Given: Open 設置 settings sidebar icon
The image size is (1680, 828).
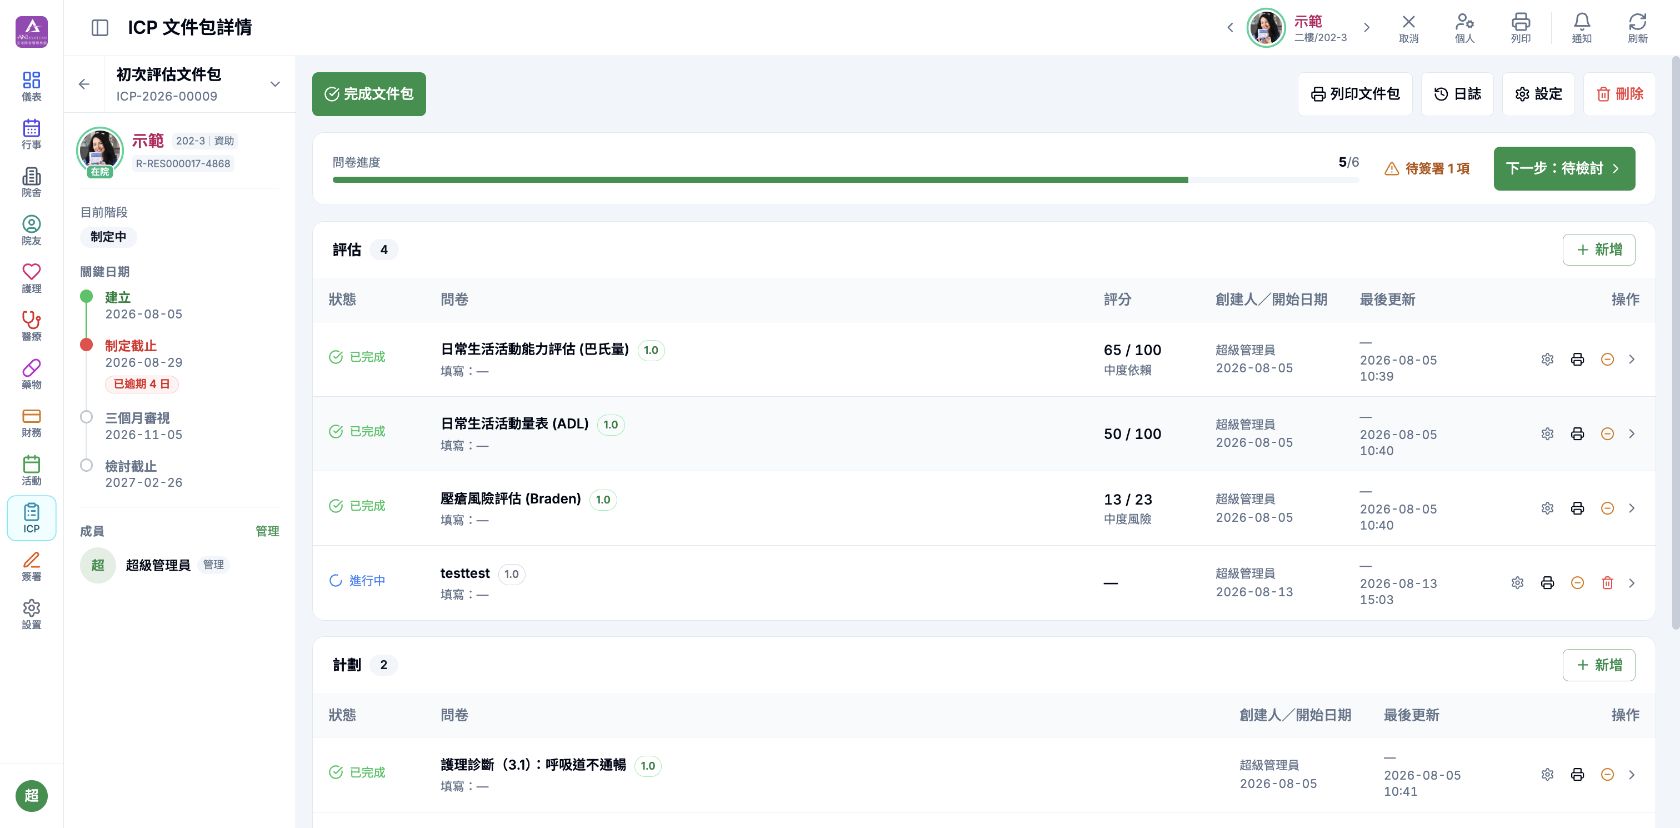Looking at the screenshot, I should [x=32, y=614].
